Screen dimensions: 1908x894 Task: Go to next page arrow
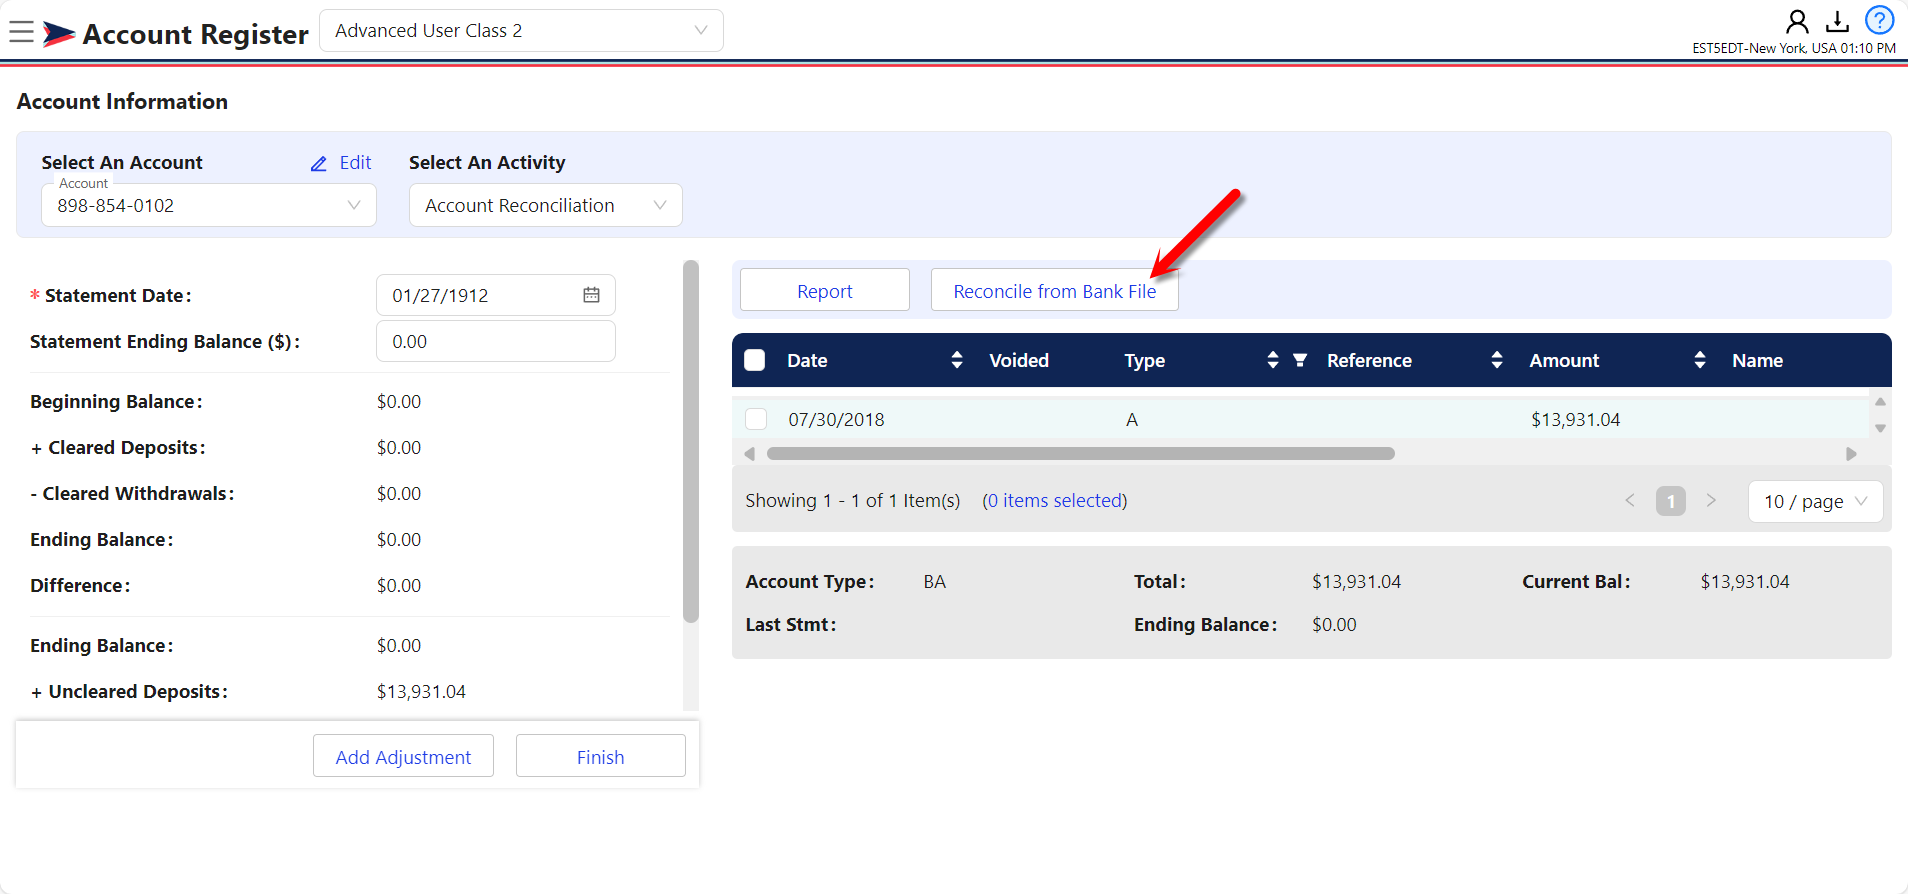pyautogui.click(x=1711, y=500)
